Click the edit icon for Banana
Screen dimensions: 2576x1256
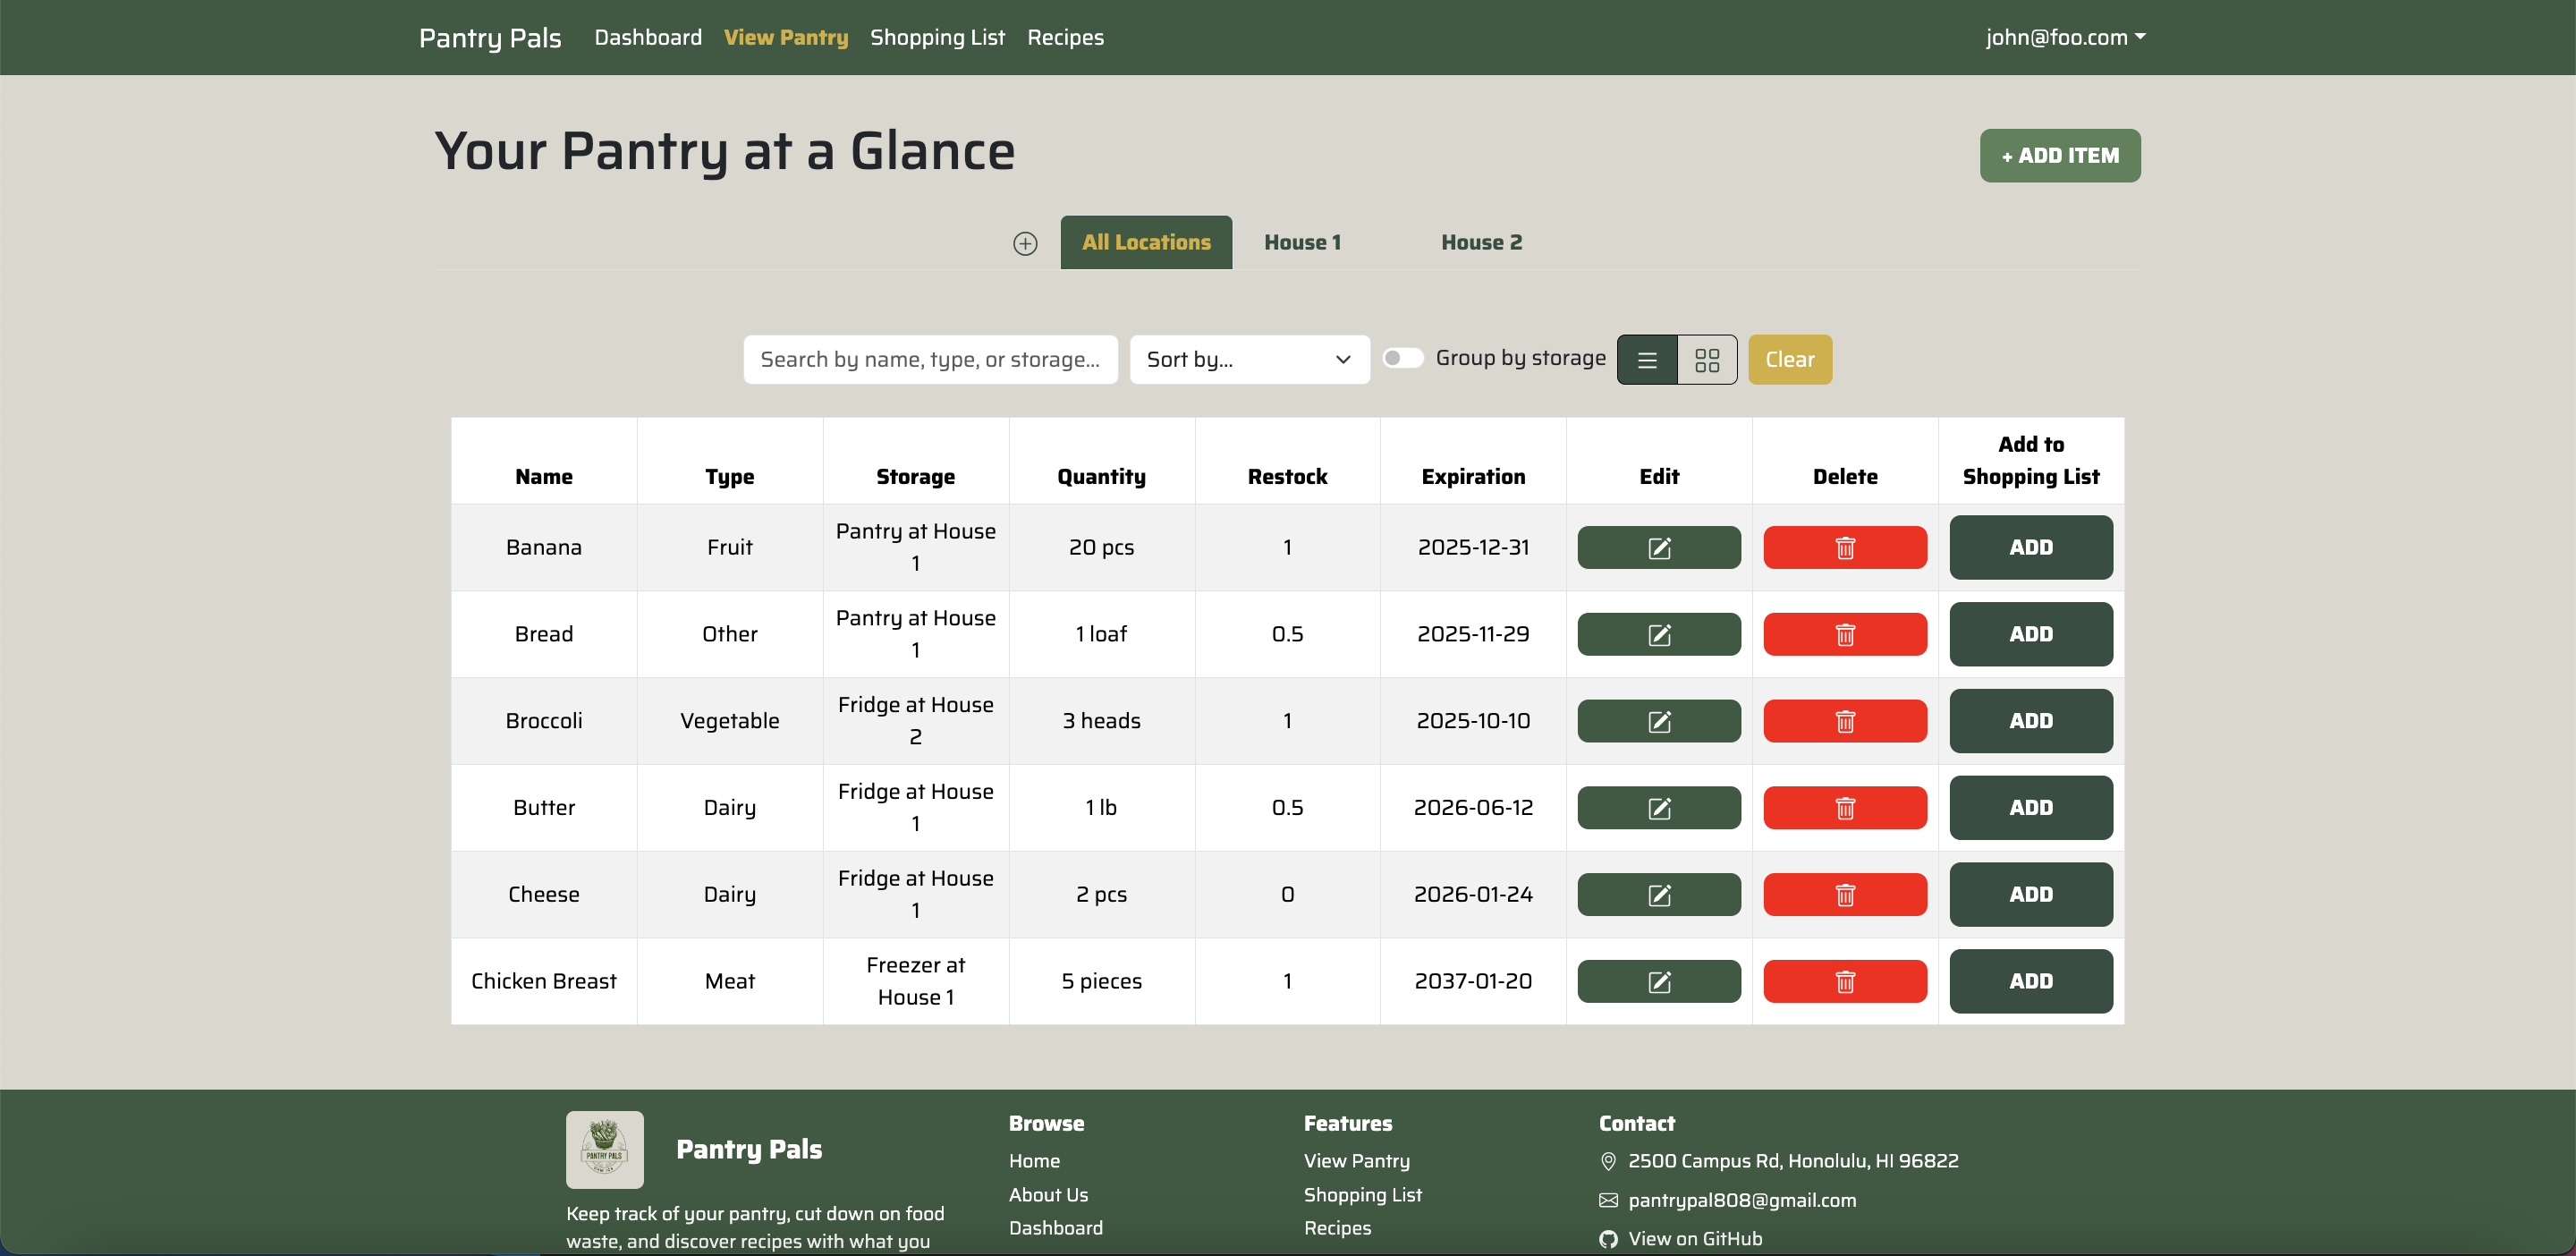[1658, 547]
